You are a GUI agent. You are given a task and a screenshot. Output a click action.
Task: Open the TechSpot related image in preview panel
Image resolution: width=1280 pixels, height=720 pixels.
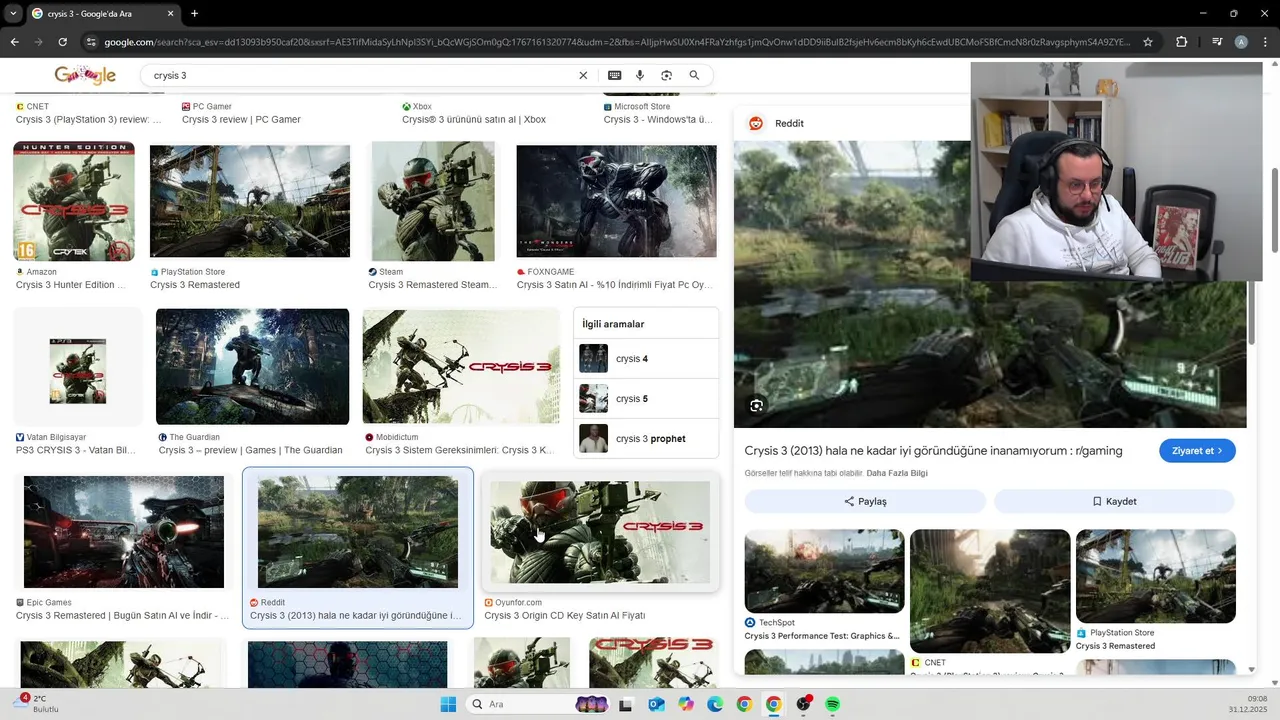point(824,571)
